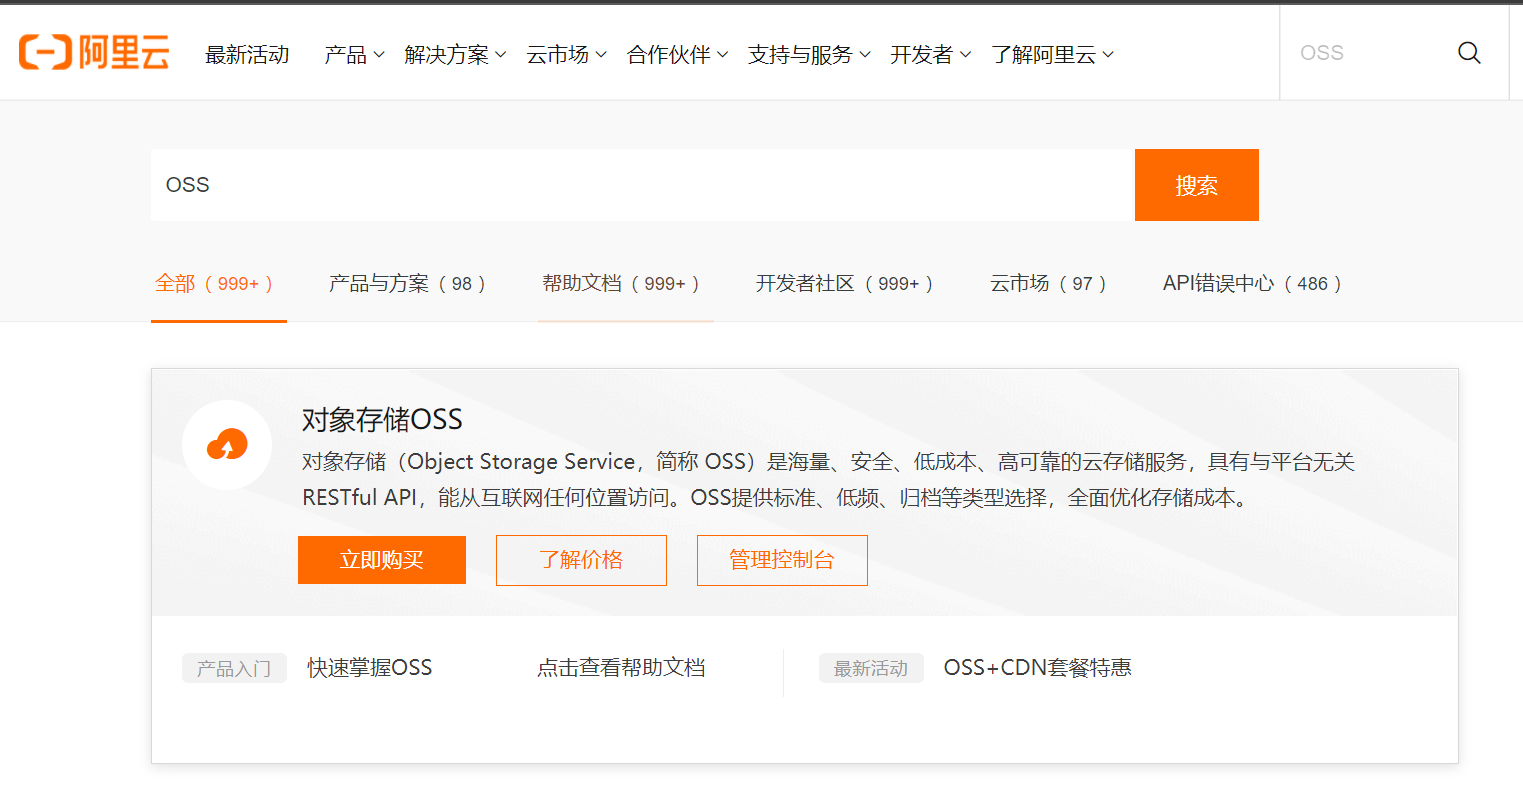Expand the 产品 navigation dropdown
The height and width of the screenshot is (797, 1523).
(354, 55)
